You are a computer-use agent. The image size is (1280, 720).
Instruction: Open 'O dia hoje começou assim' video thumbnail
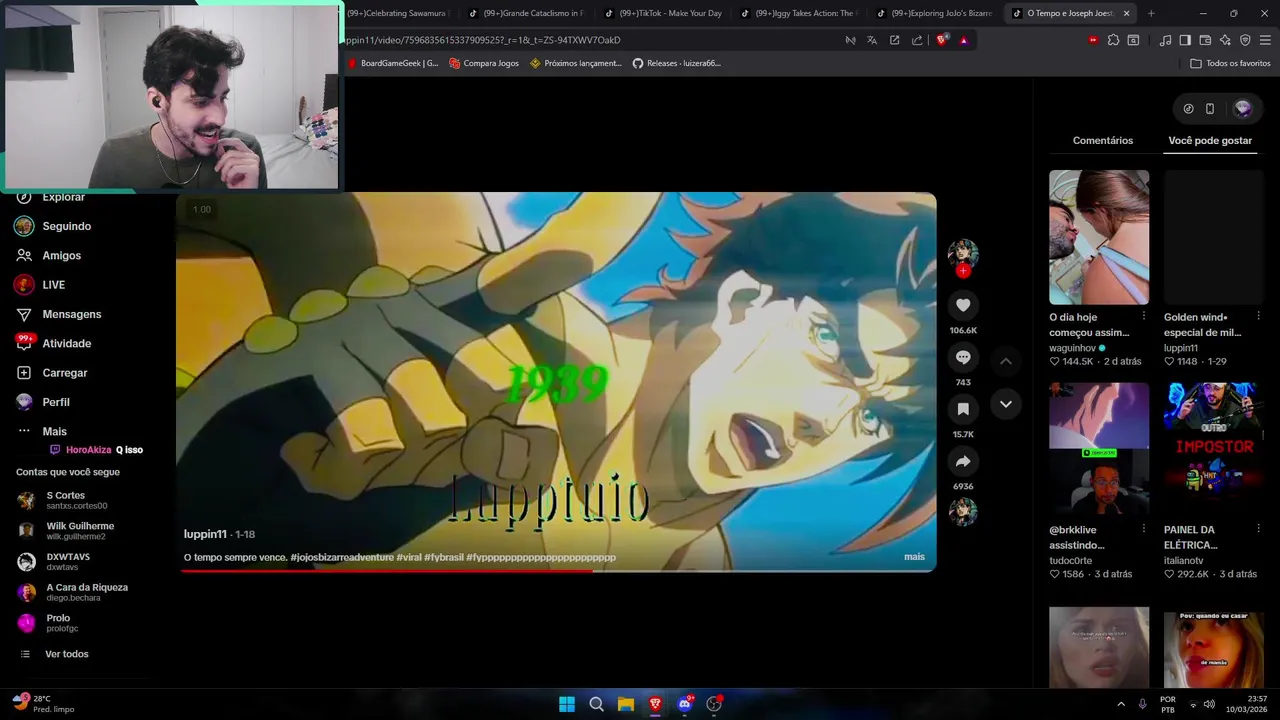1099,237
